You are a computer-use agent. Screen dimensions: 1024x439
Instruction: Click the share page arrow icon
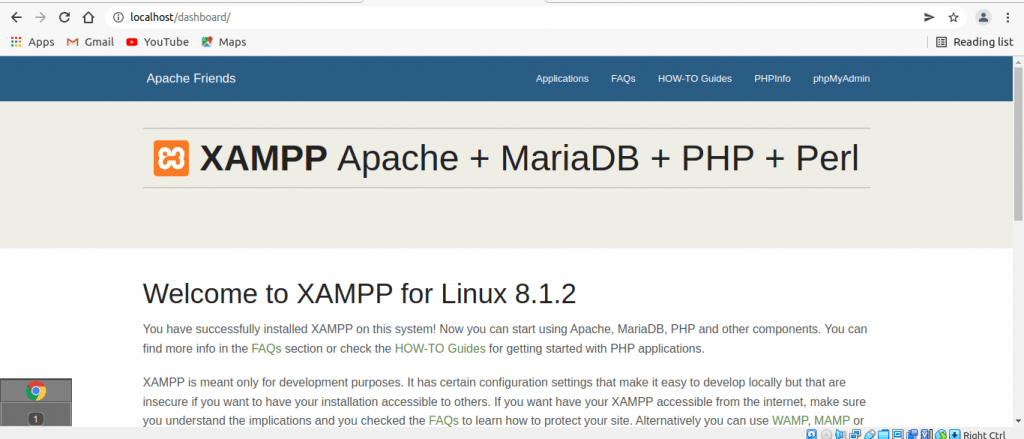pos(929,18)
